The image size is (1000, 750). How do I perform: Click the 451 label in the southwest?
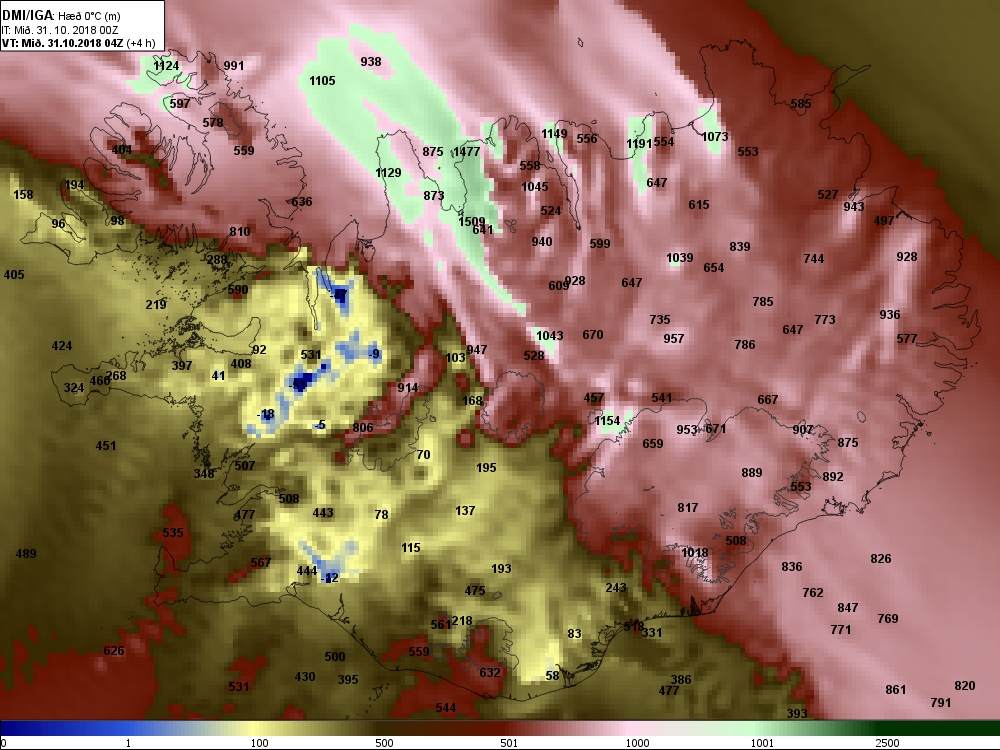(106, 446)
